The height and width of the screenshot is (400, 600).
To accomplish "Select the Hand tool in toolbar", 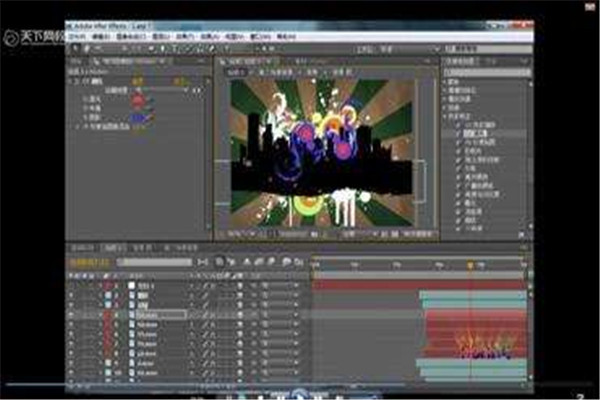I will (87, 49).
